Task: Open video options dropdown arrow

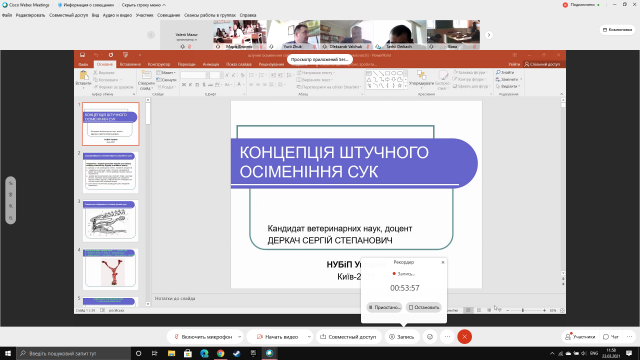Action: click(x=309, y=337)
